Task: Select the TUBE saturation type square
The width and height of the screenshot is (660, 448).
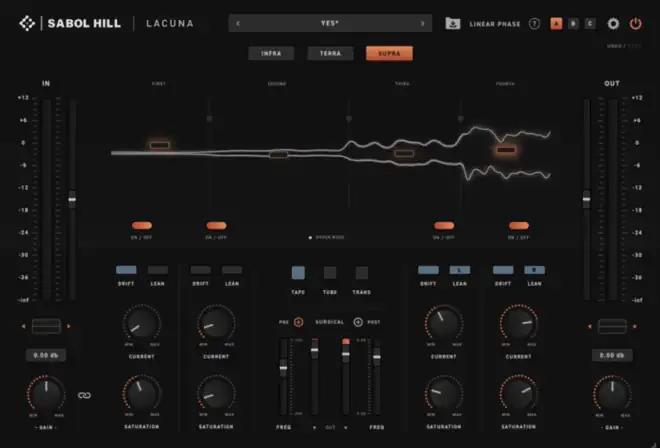Action: [330, 272]
